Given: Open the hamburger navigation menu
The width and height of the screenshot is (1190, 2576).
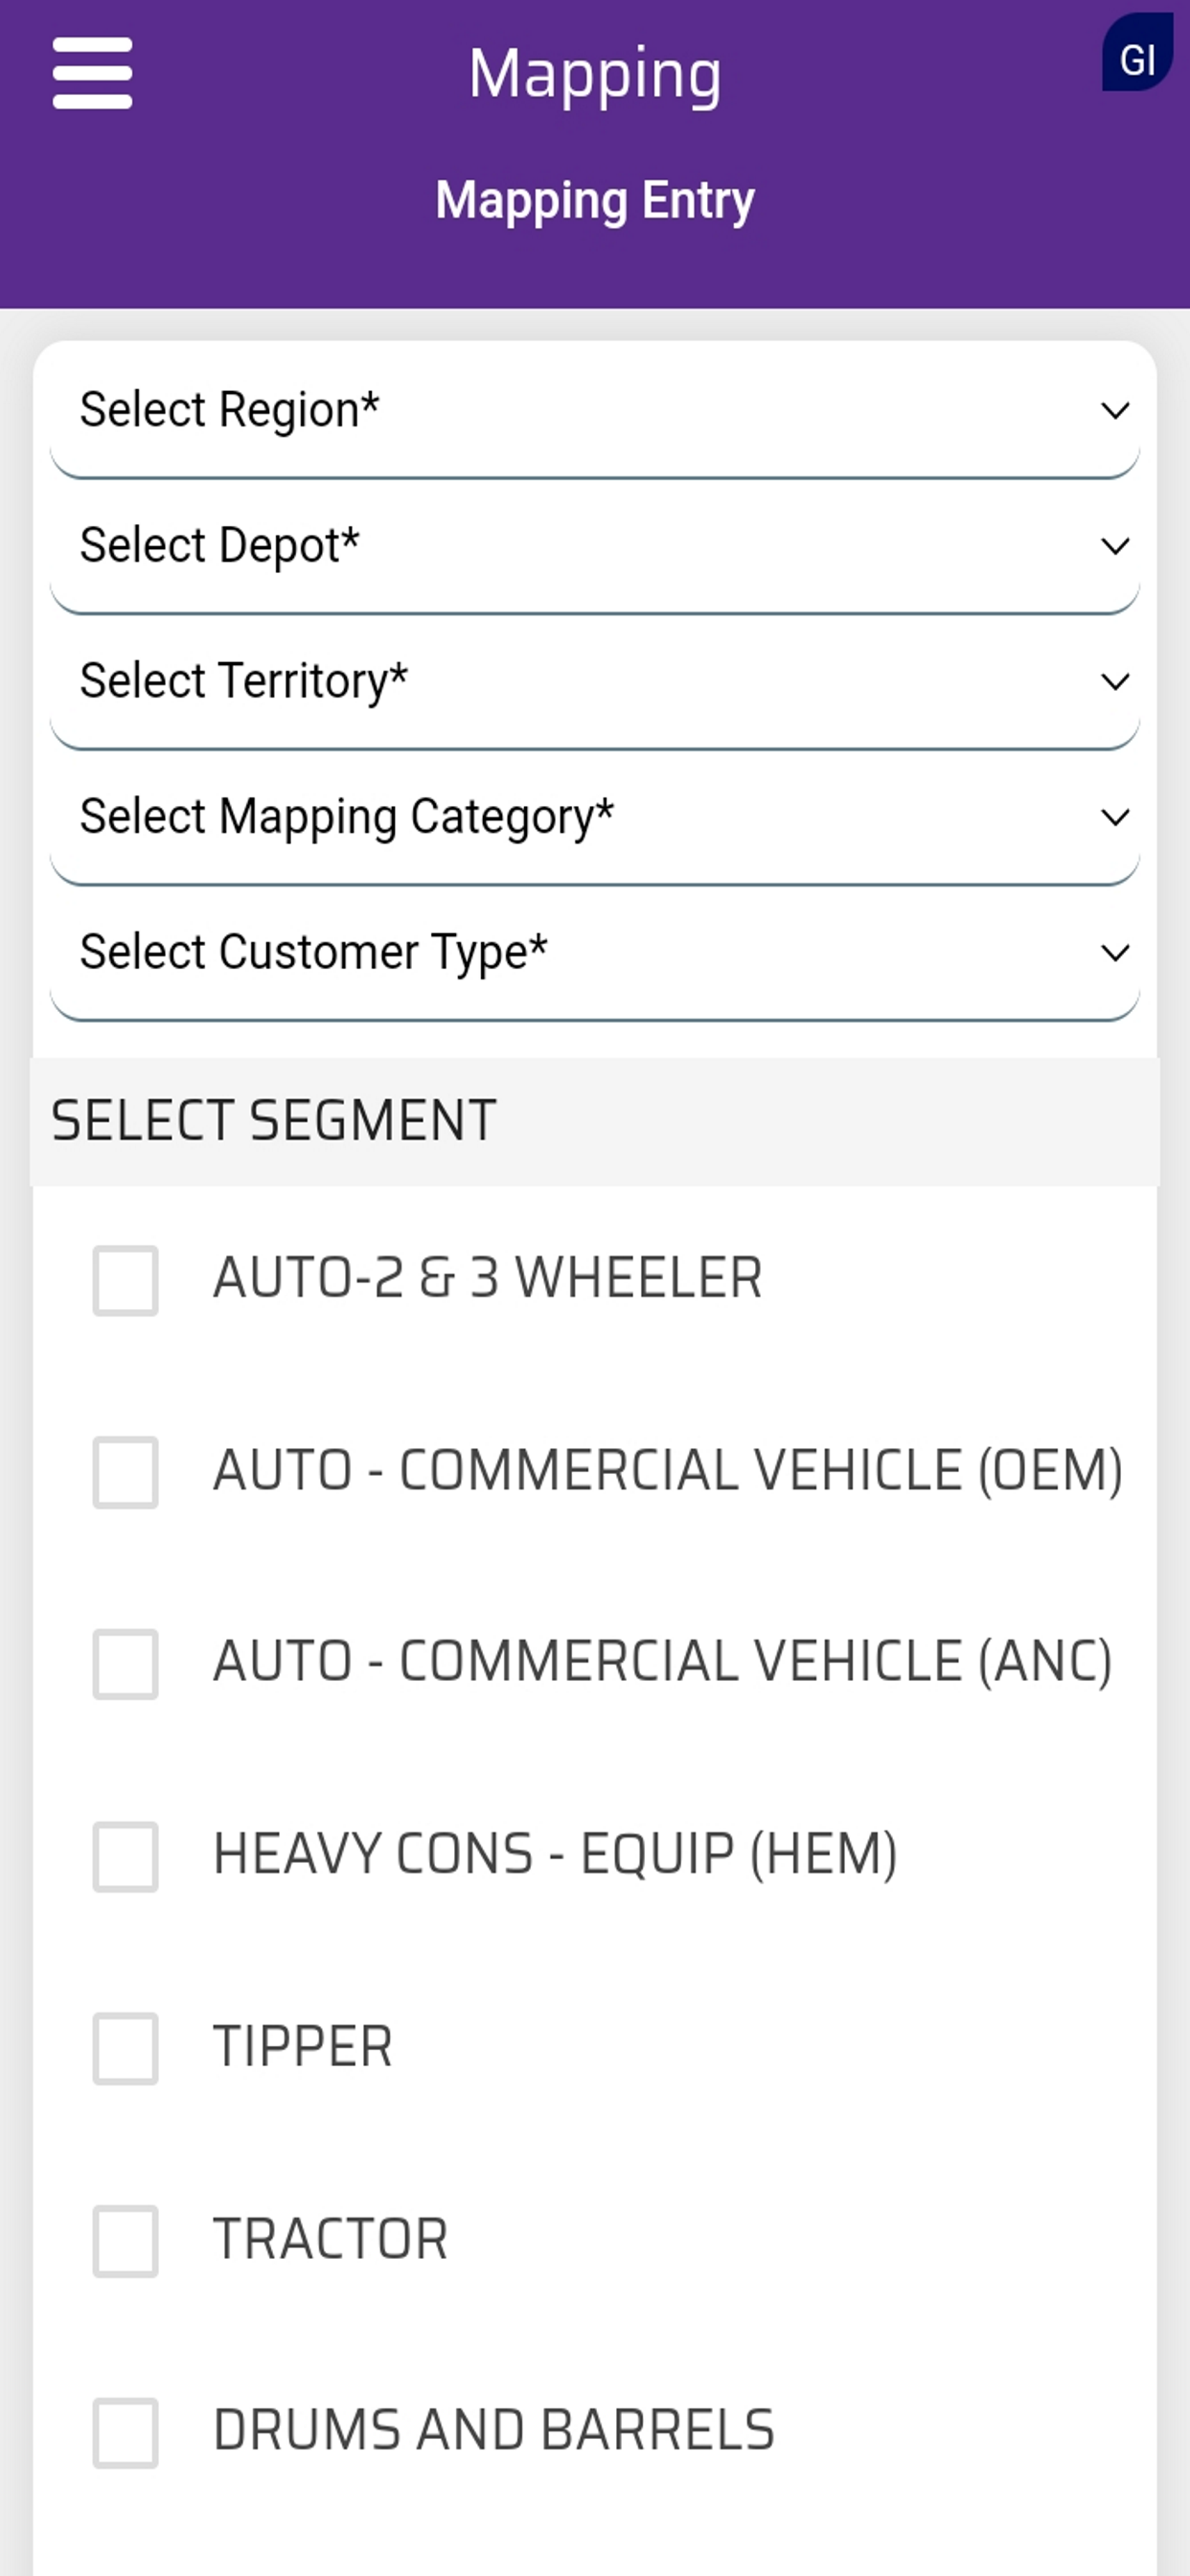Looking at the screenshot, I should click(x=92, y=73).
